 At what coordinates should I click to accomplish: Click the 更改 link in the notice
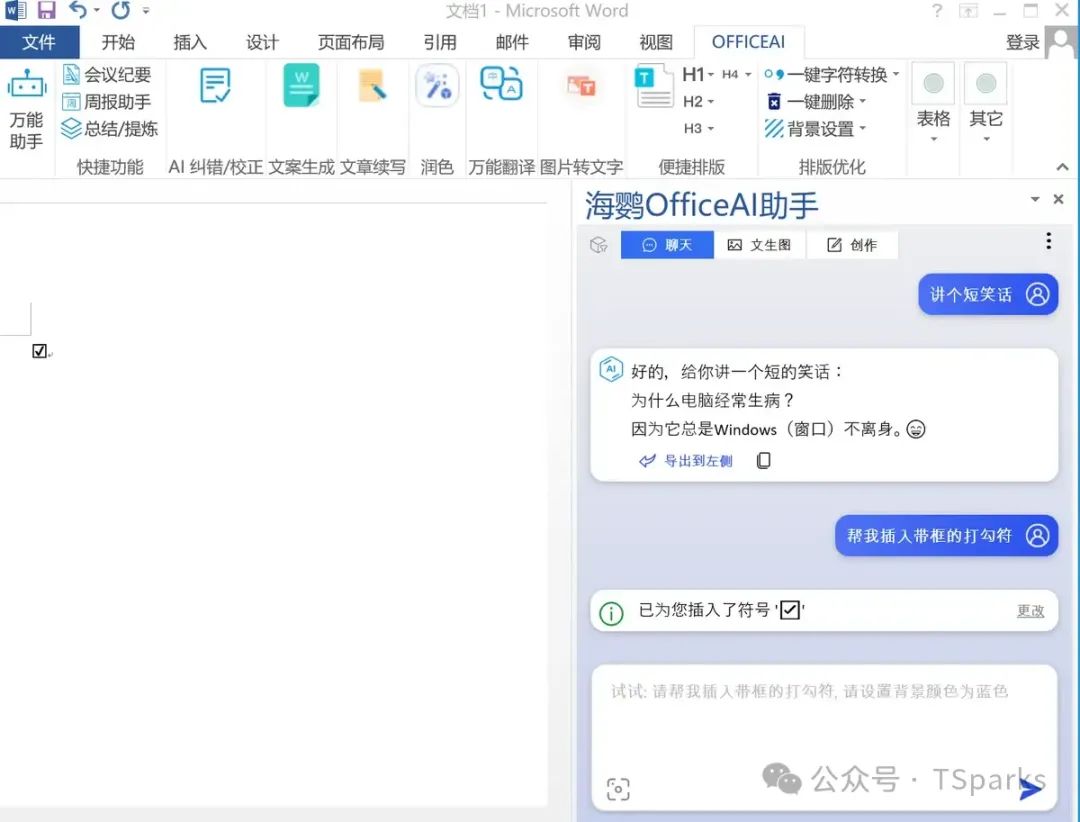pyautogui.click(x=1030, y=610)
